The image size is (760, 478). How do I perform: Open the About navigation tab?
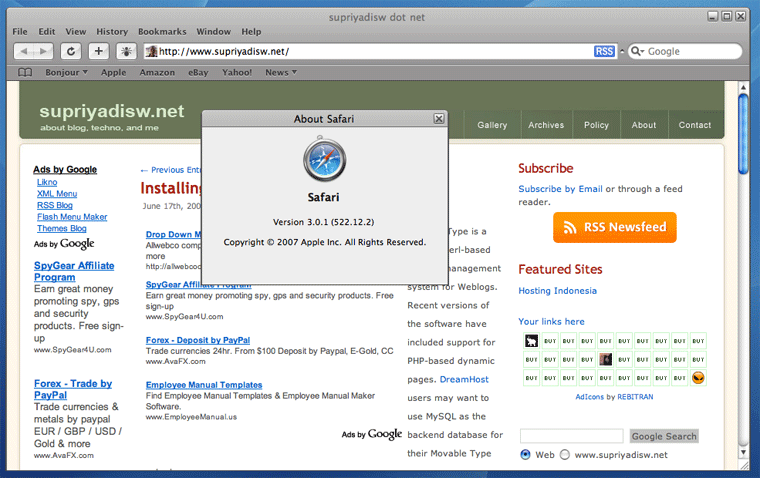pos(644,125)
